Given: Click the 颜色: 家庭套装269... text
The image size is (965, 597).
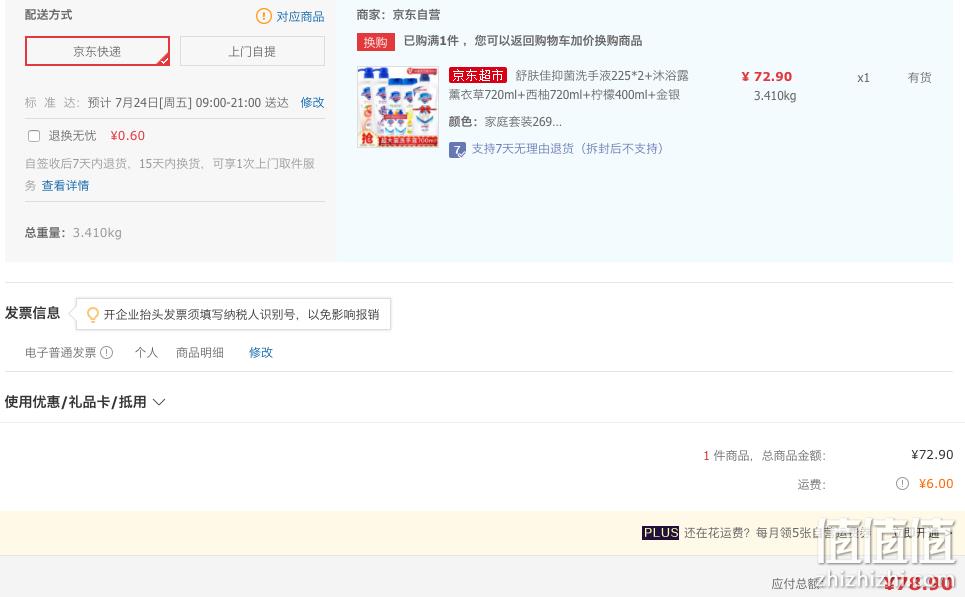Looking at the screenshot, I should pos(505,122).
